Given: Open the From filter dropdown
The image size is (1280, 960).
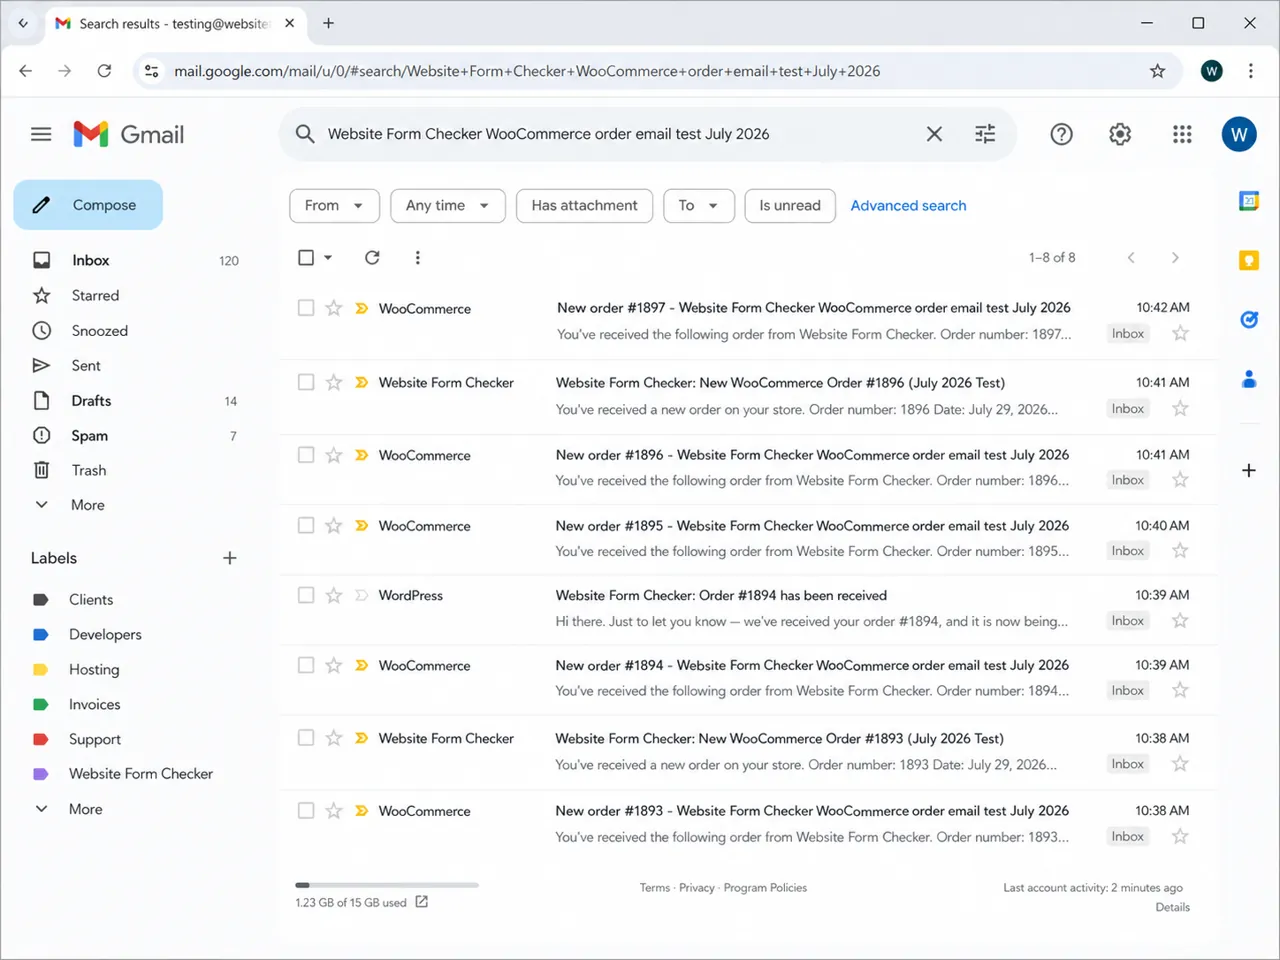Looking at the screenshot, I should pos(334,205).
